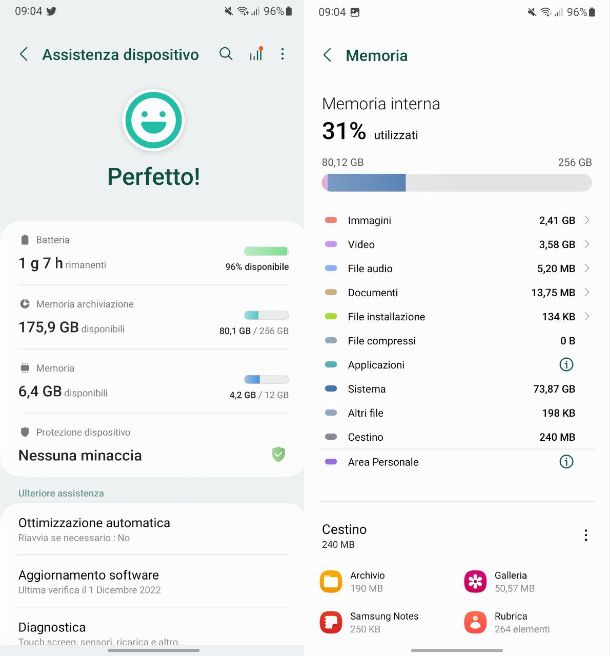Viewport: 610px width, 657px height.
Task: Tap Rubrica 264 elementi text
Action: tap(522, 629)
